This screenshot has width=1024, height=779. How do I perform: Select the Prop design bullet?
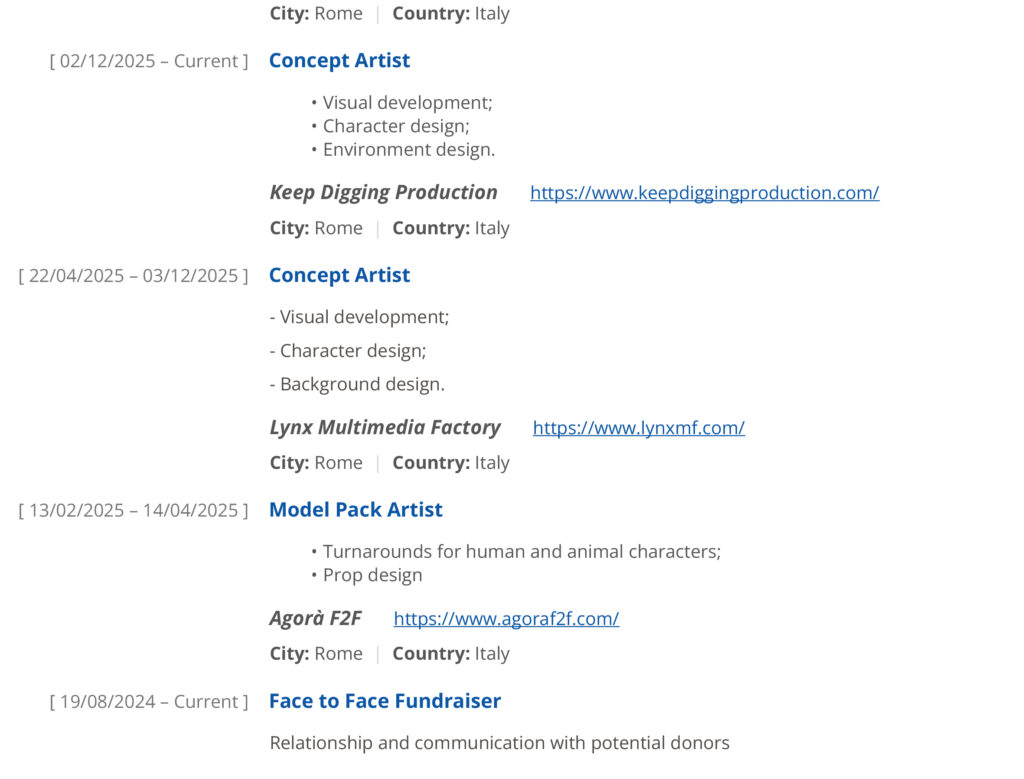pyautogui.click(x=372, y=575)
